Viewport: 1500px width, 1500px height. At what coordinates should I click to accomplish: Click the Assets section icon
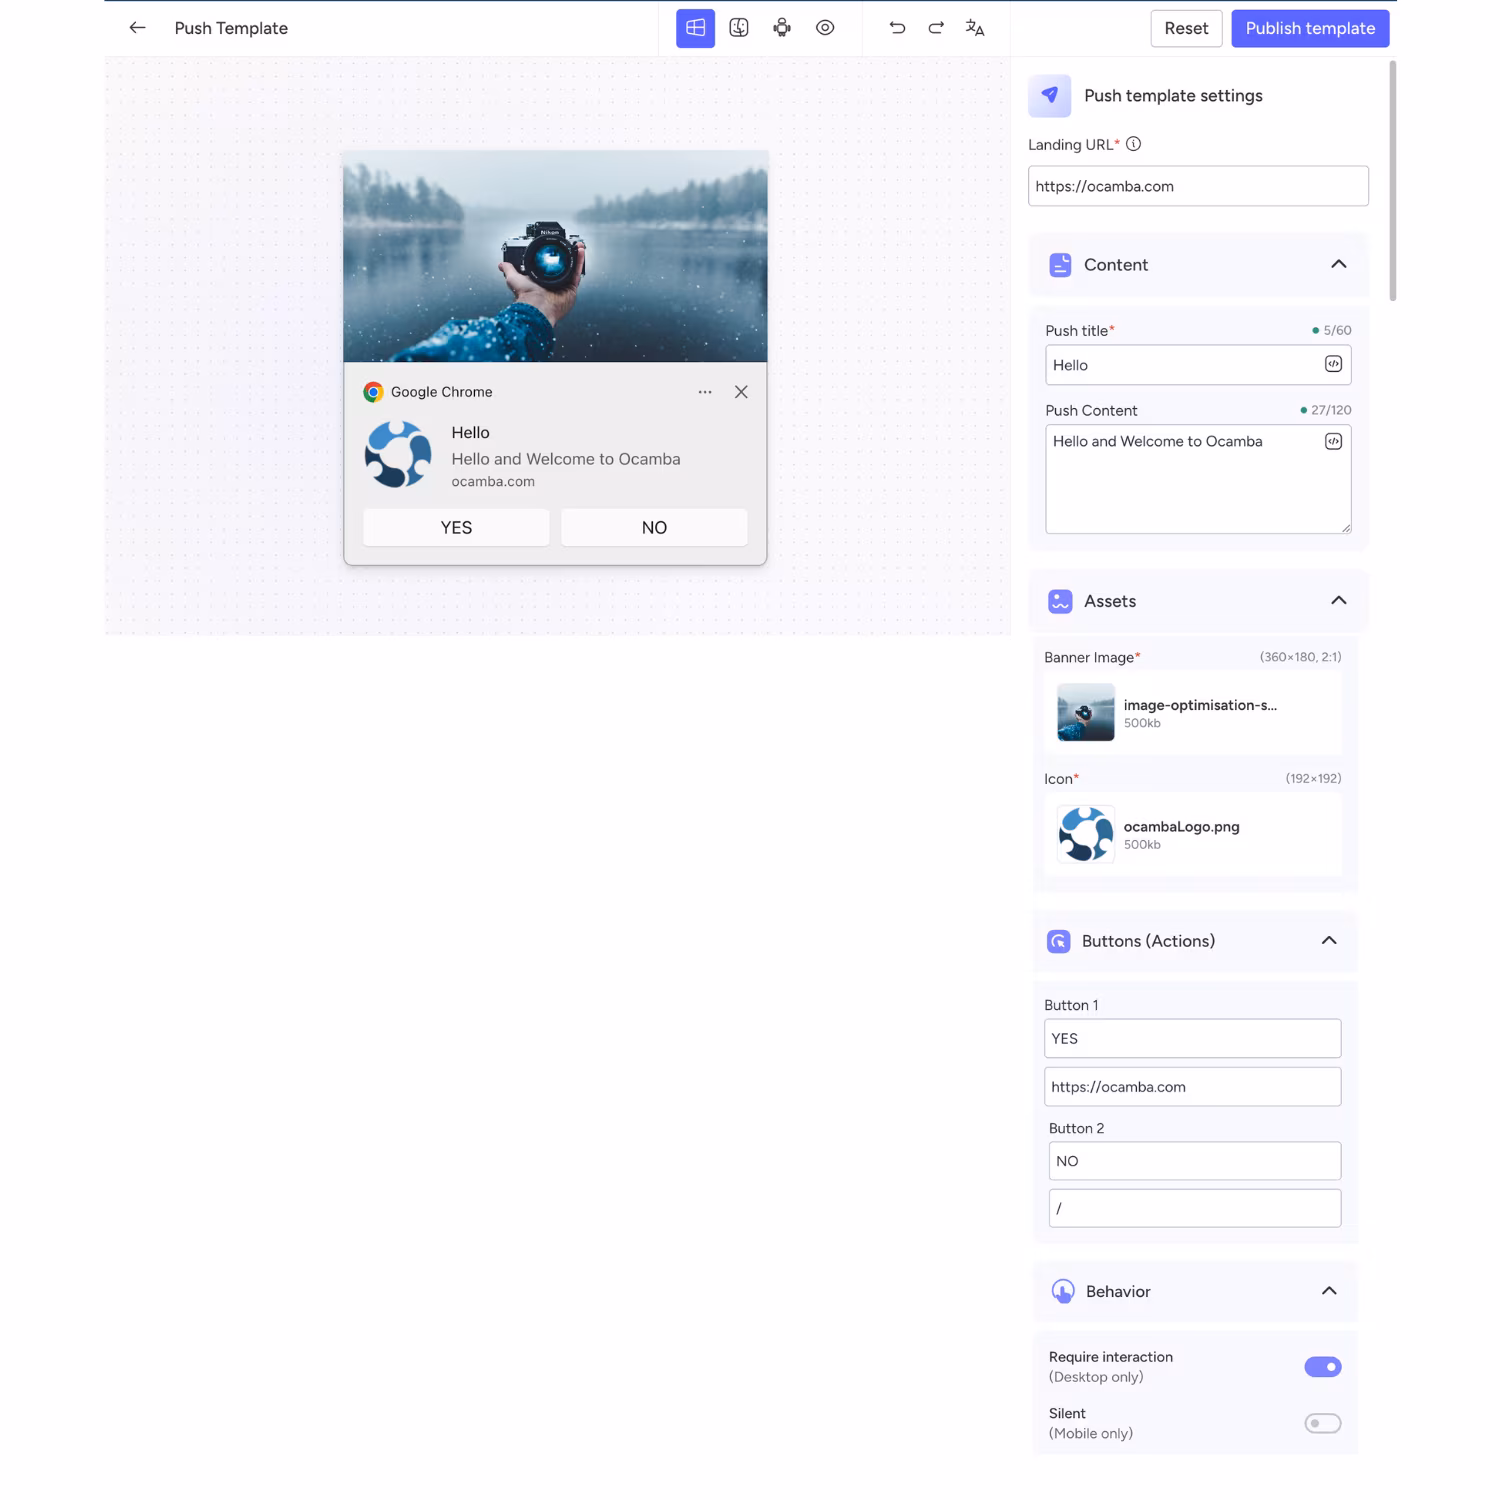click(x=1060, y=601)
